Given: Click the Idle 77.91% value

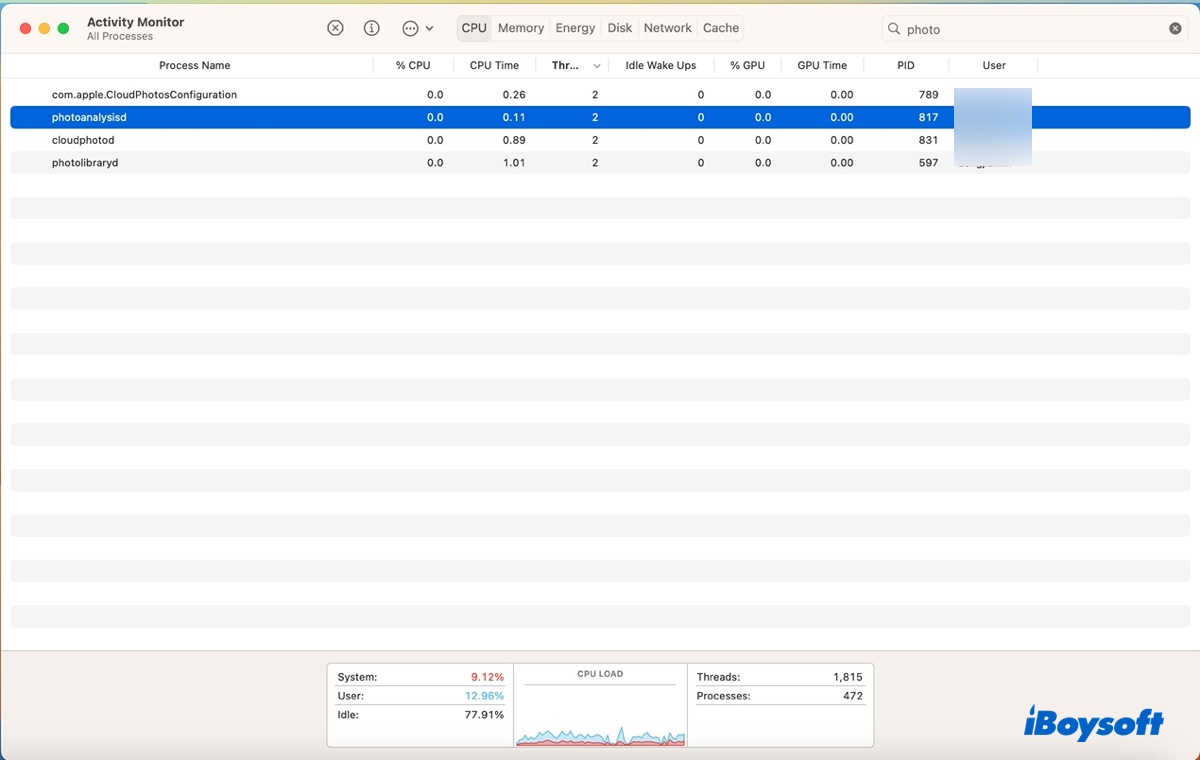Looking at the screenshot, I should tap(485, 715).
